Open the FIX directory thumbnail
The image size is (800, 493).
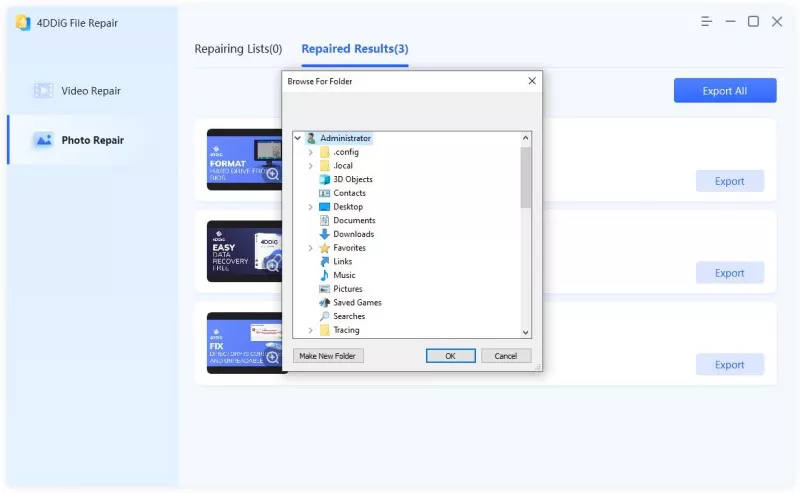point(244,343)
